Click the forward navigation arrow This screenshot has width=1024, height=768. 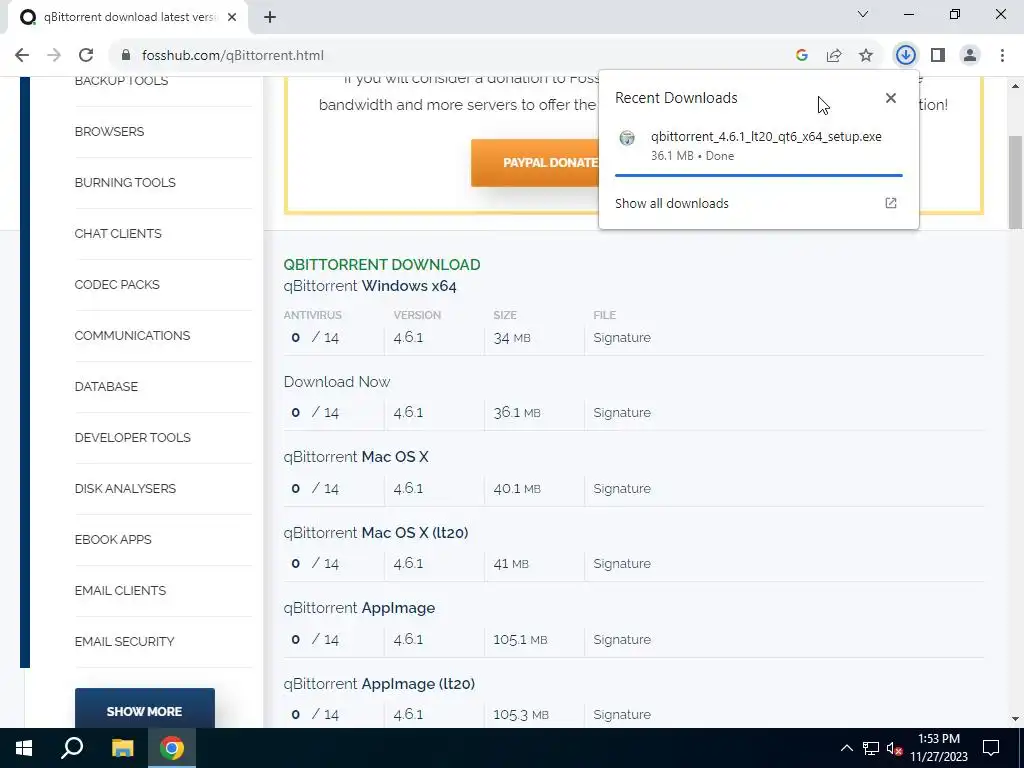click(x=54, y=56)
